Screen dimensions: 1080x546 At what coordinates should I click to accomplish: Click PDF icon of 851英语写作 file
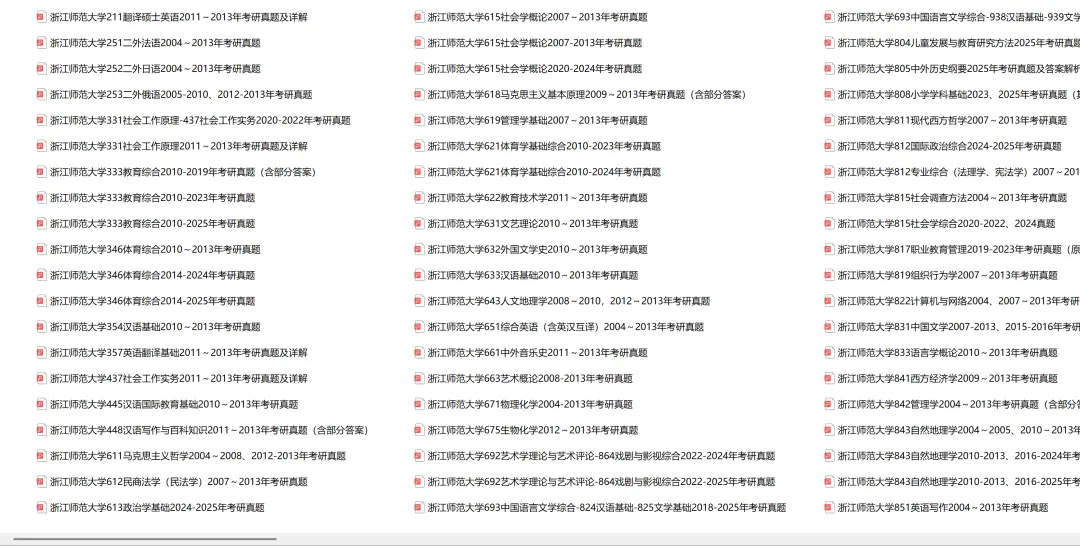click(829, 507)
